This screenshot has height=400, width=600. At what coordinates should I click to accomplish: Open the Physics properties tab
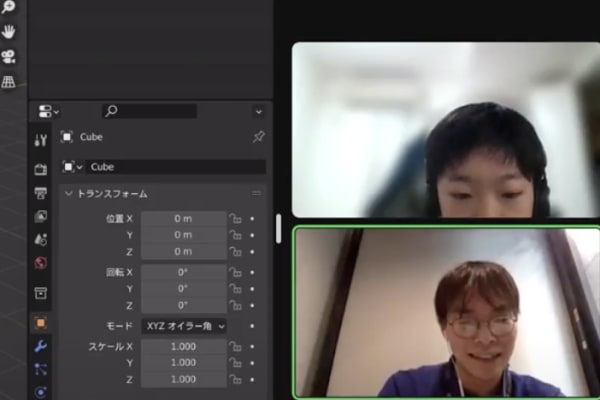41,392
